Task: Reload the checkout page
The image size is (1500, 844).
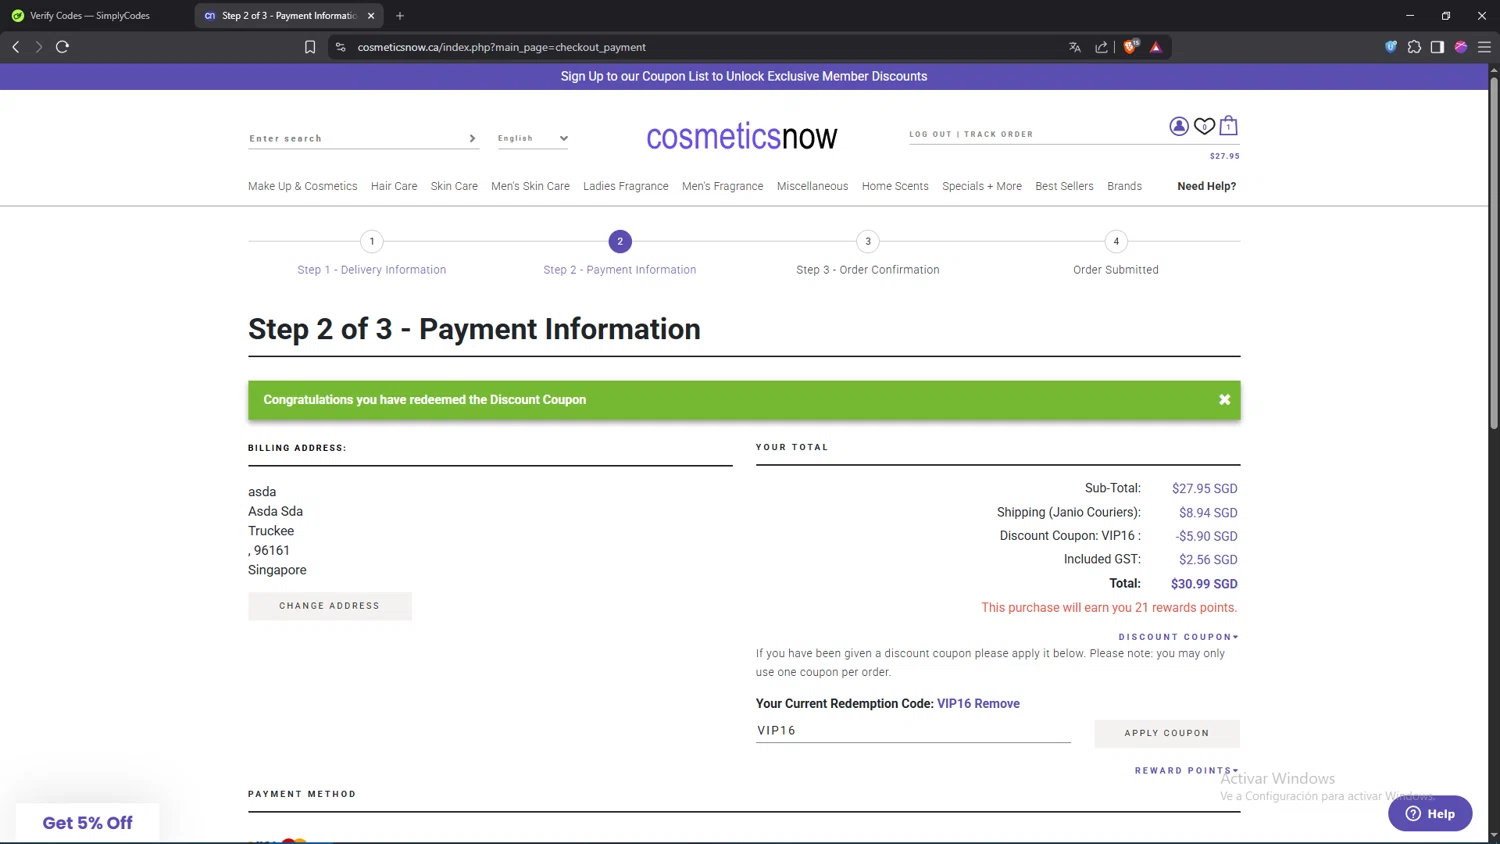Action: [x=62, y=47]
